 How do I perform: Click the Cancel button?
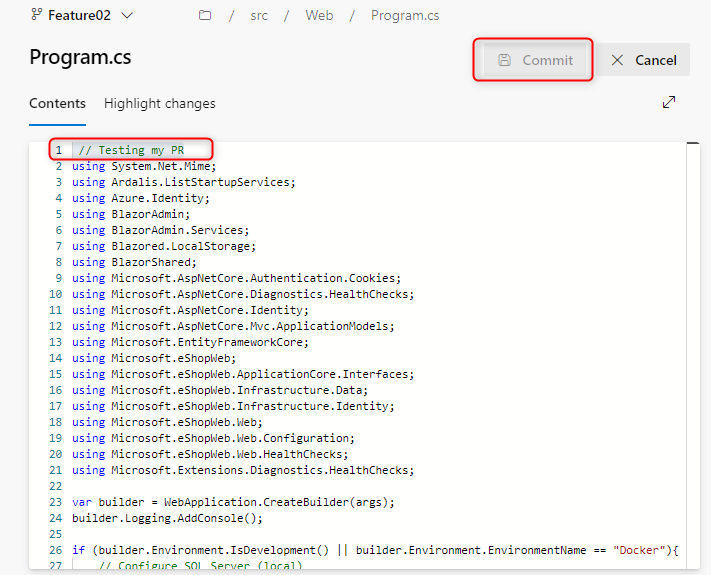click(643, 60)
